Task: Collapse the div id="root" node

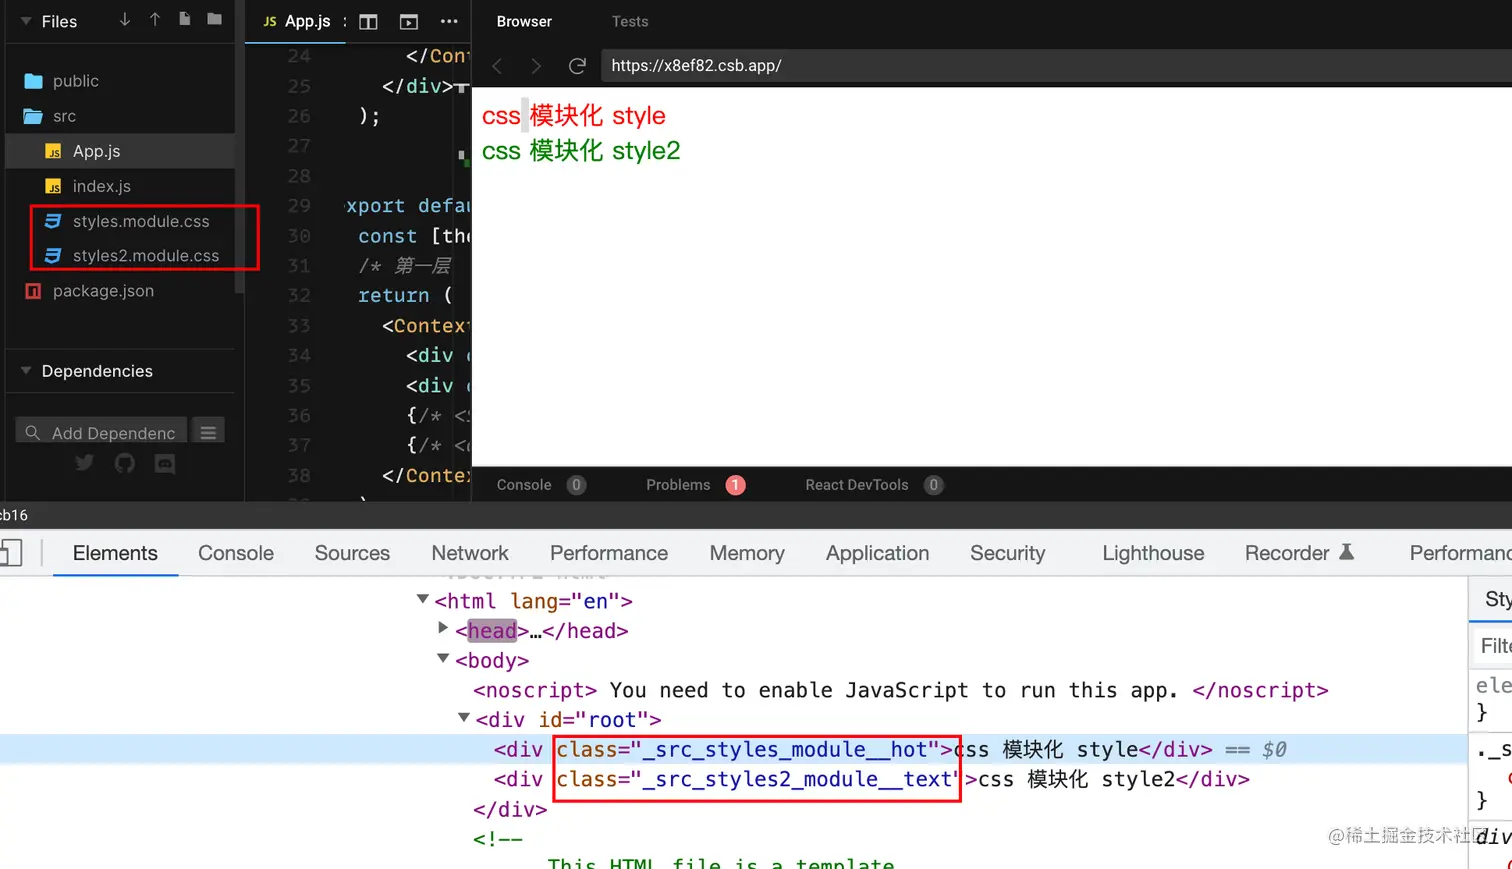Action: point(463,718)
